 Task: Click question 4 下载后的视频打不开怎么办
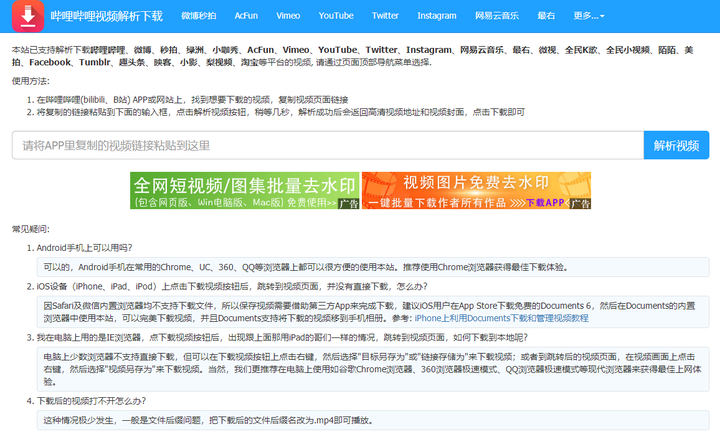[91, 401]
